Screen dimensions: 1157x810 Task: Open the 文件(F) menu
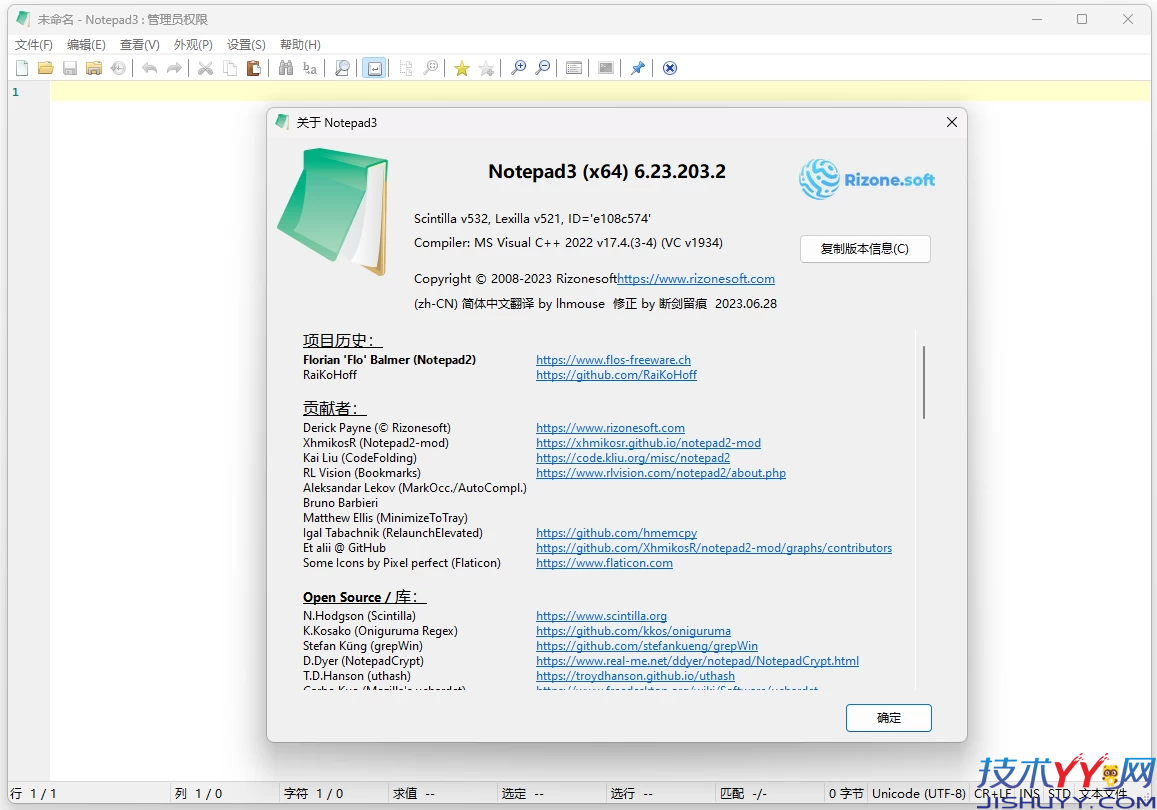33,44
